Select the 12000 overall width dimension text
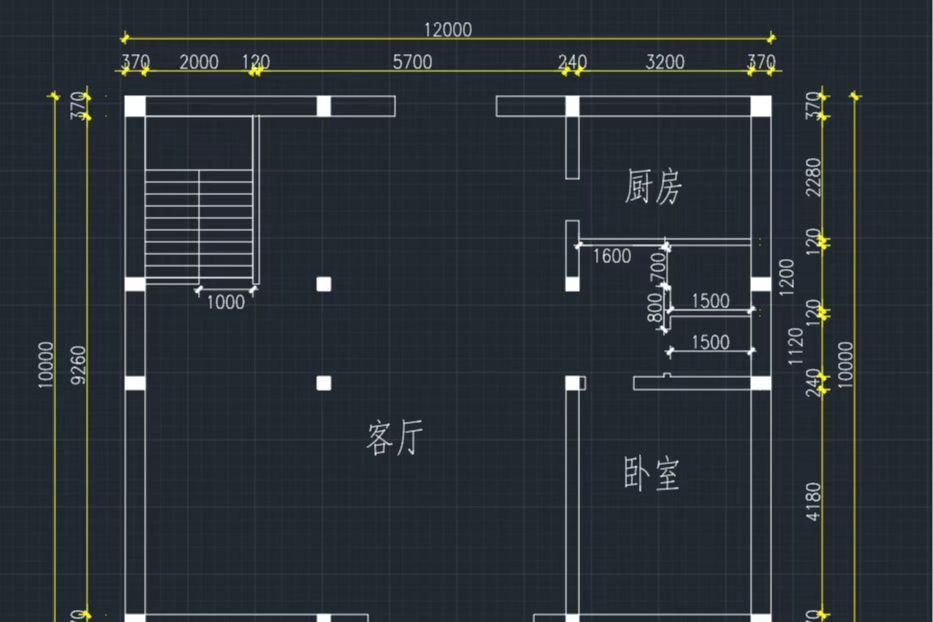The image size is (933, 622). (x=448, y=30)
